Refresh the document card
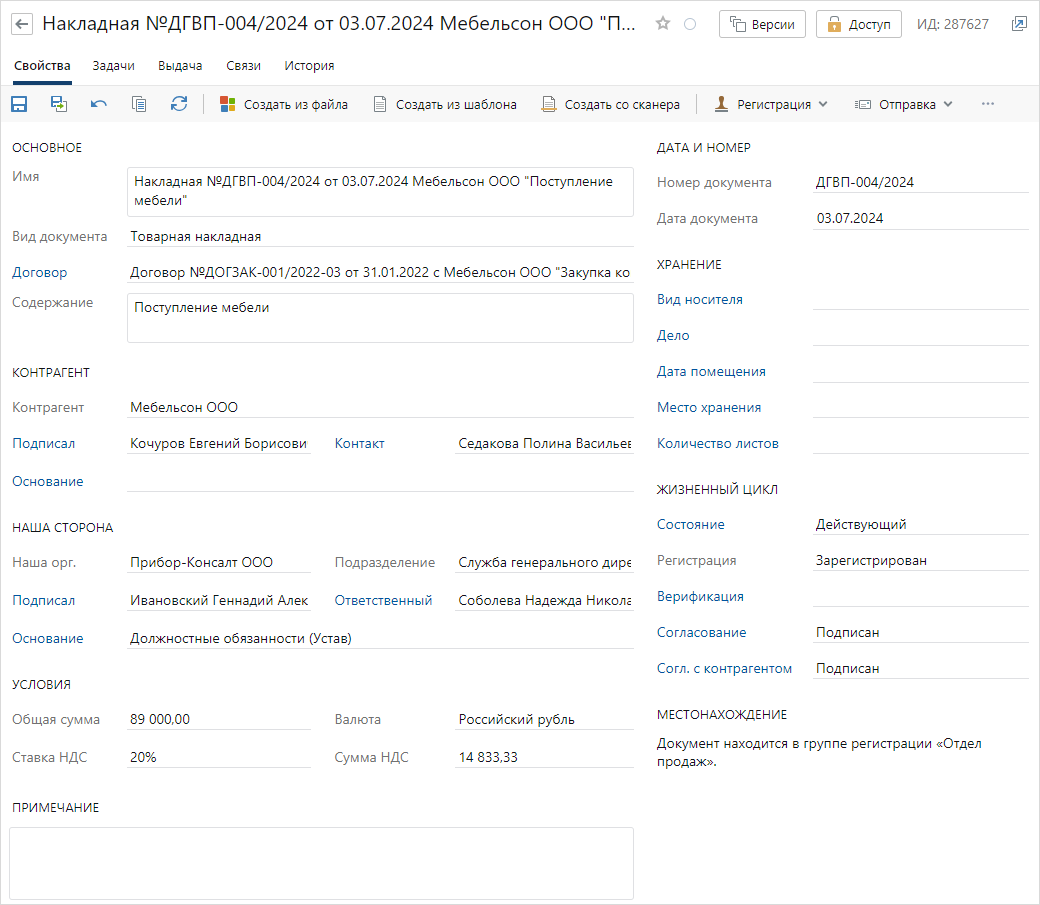Image resolution: width=1040 pixels, height=905 pixels. click(x=179, y=104)
